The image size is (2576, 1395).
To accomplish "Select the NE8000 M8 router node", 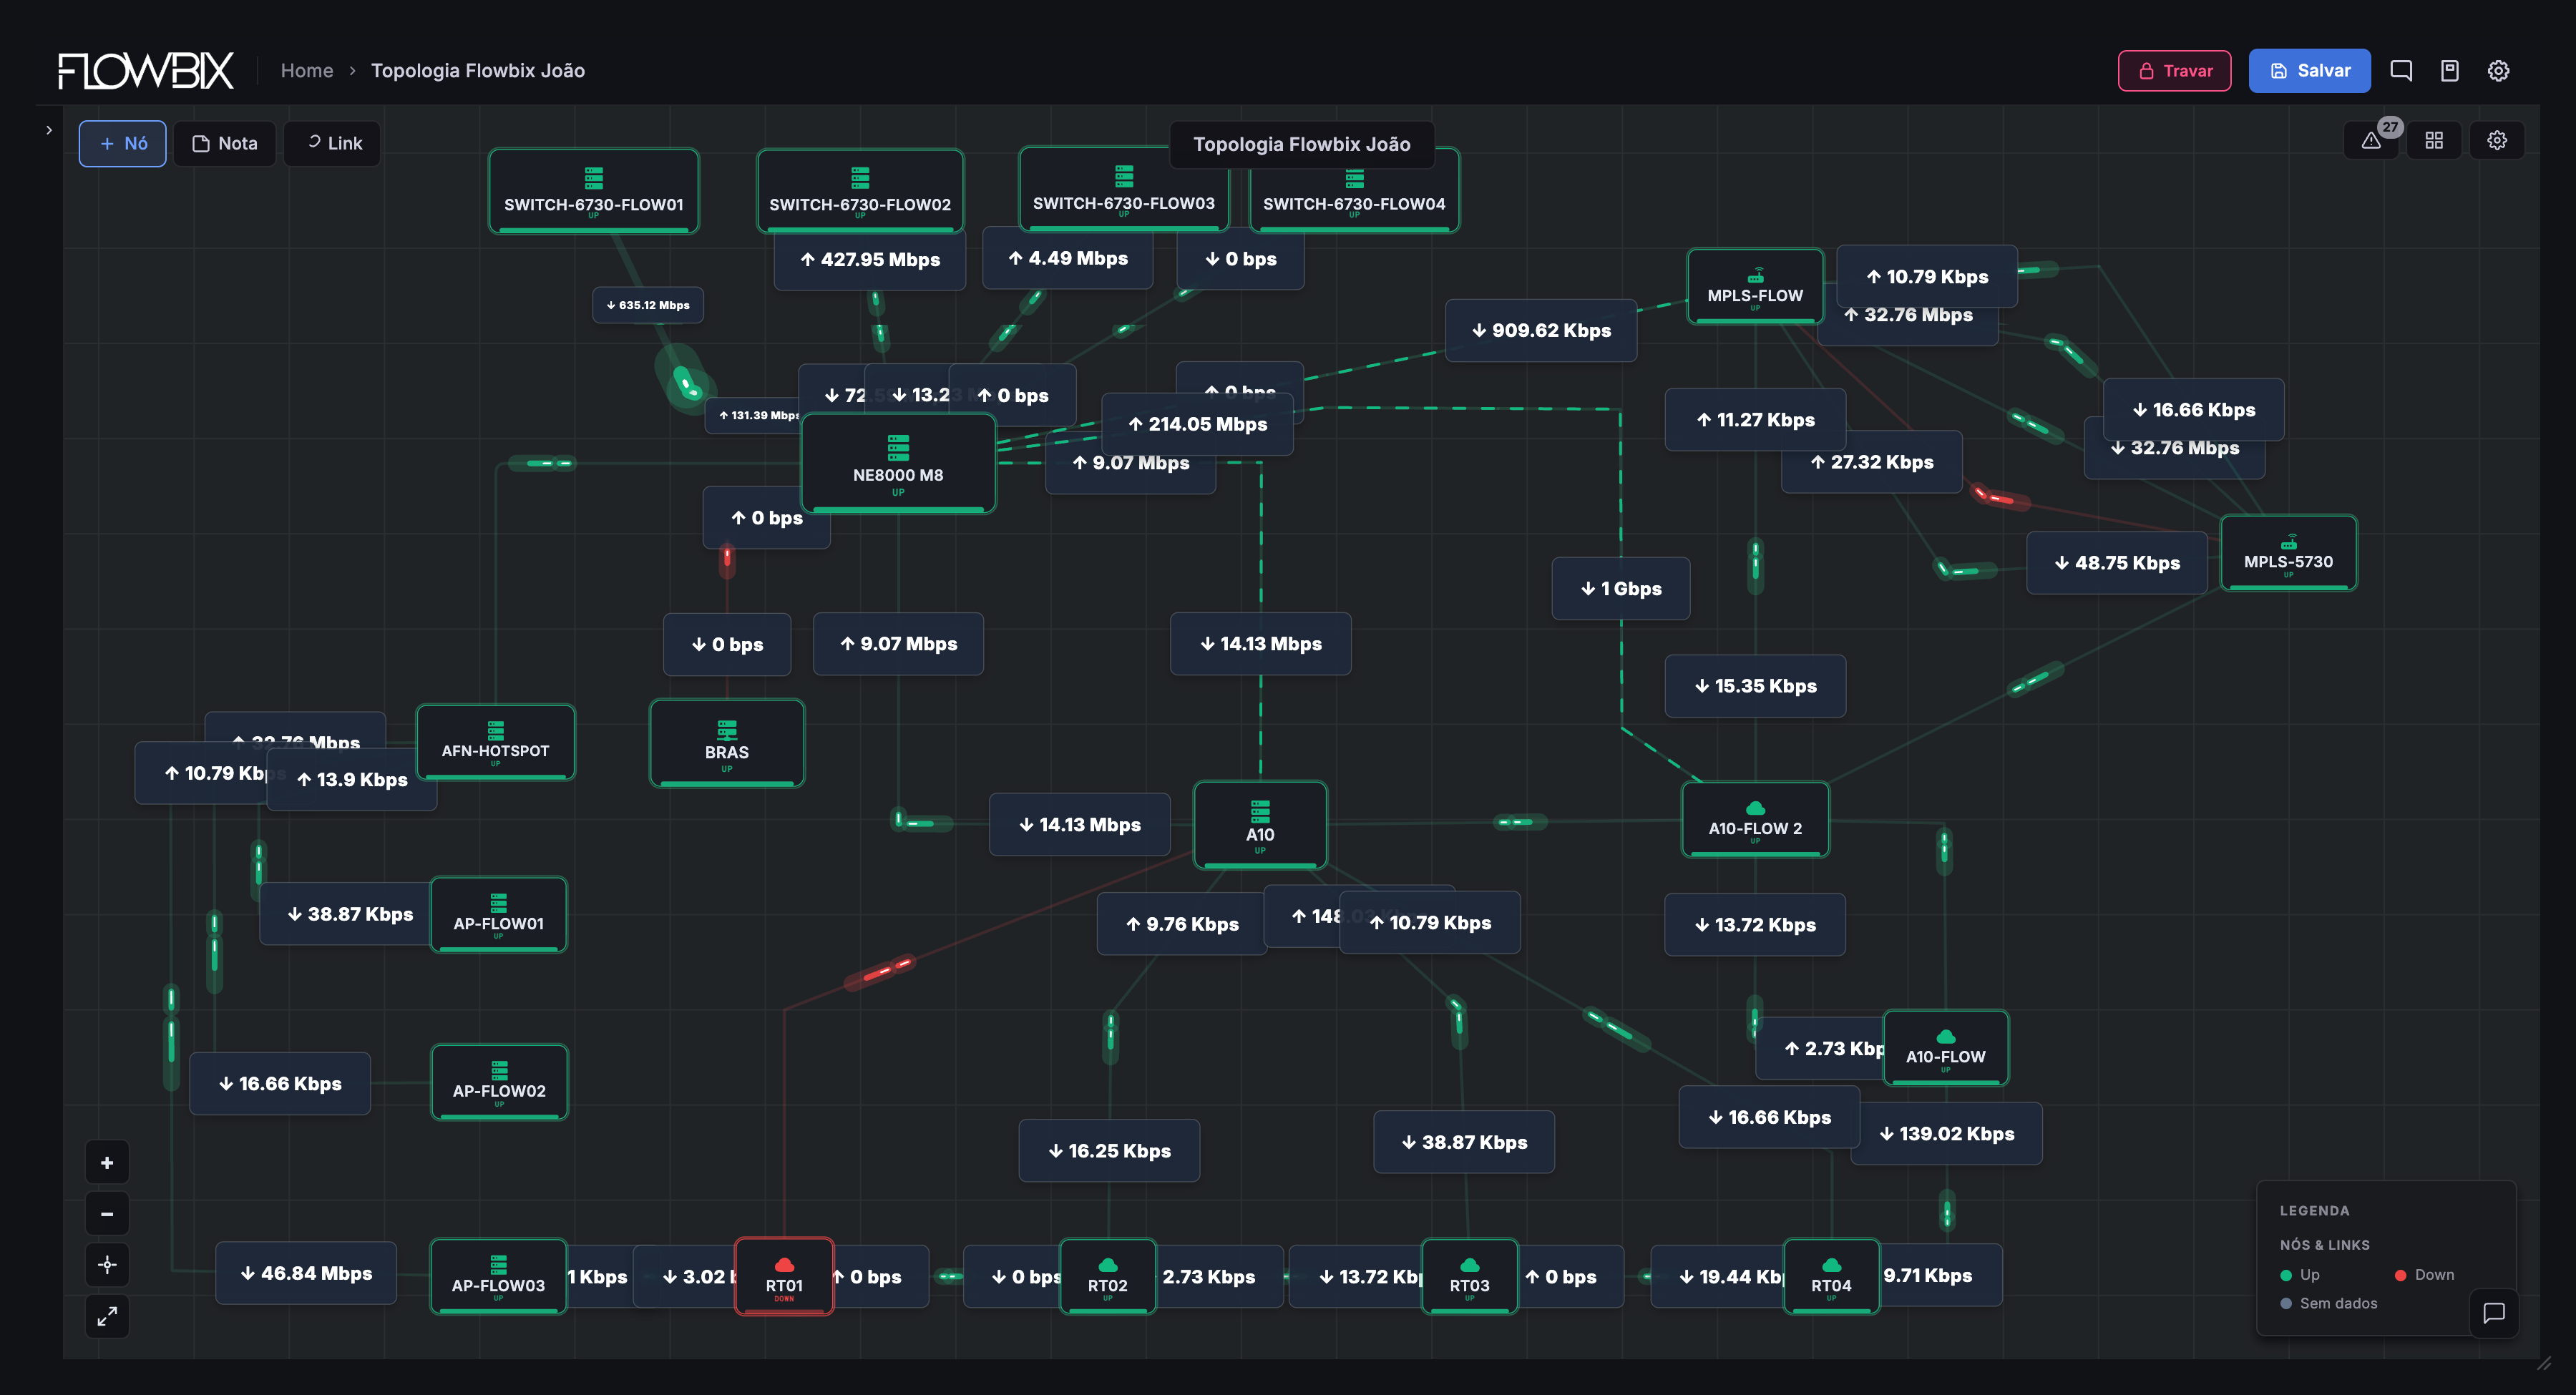I will pos(898,464).
